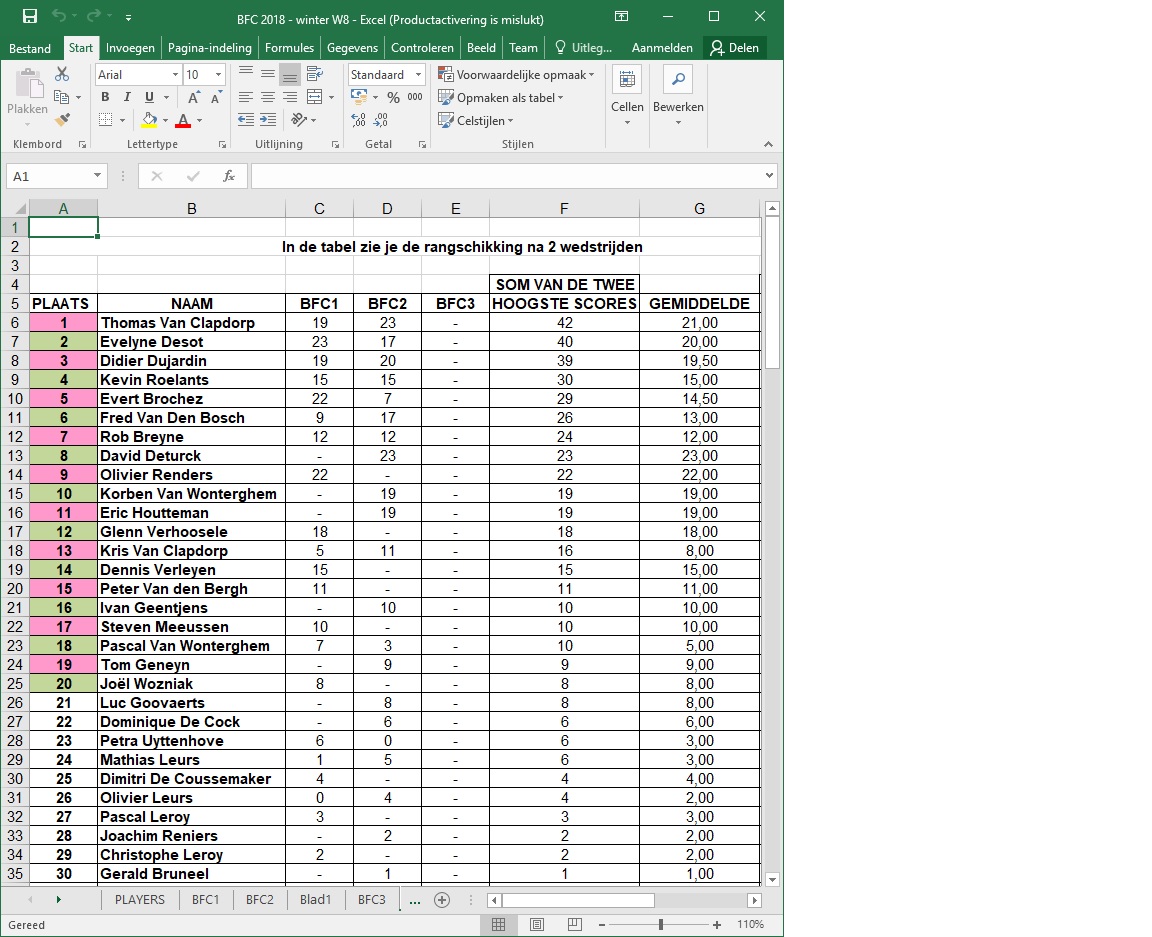Click Aanmelden to sign in

pyautogui.click(x=662, y=48)
